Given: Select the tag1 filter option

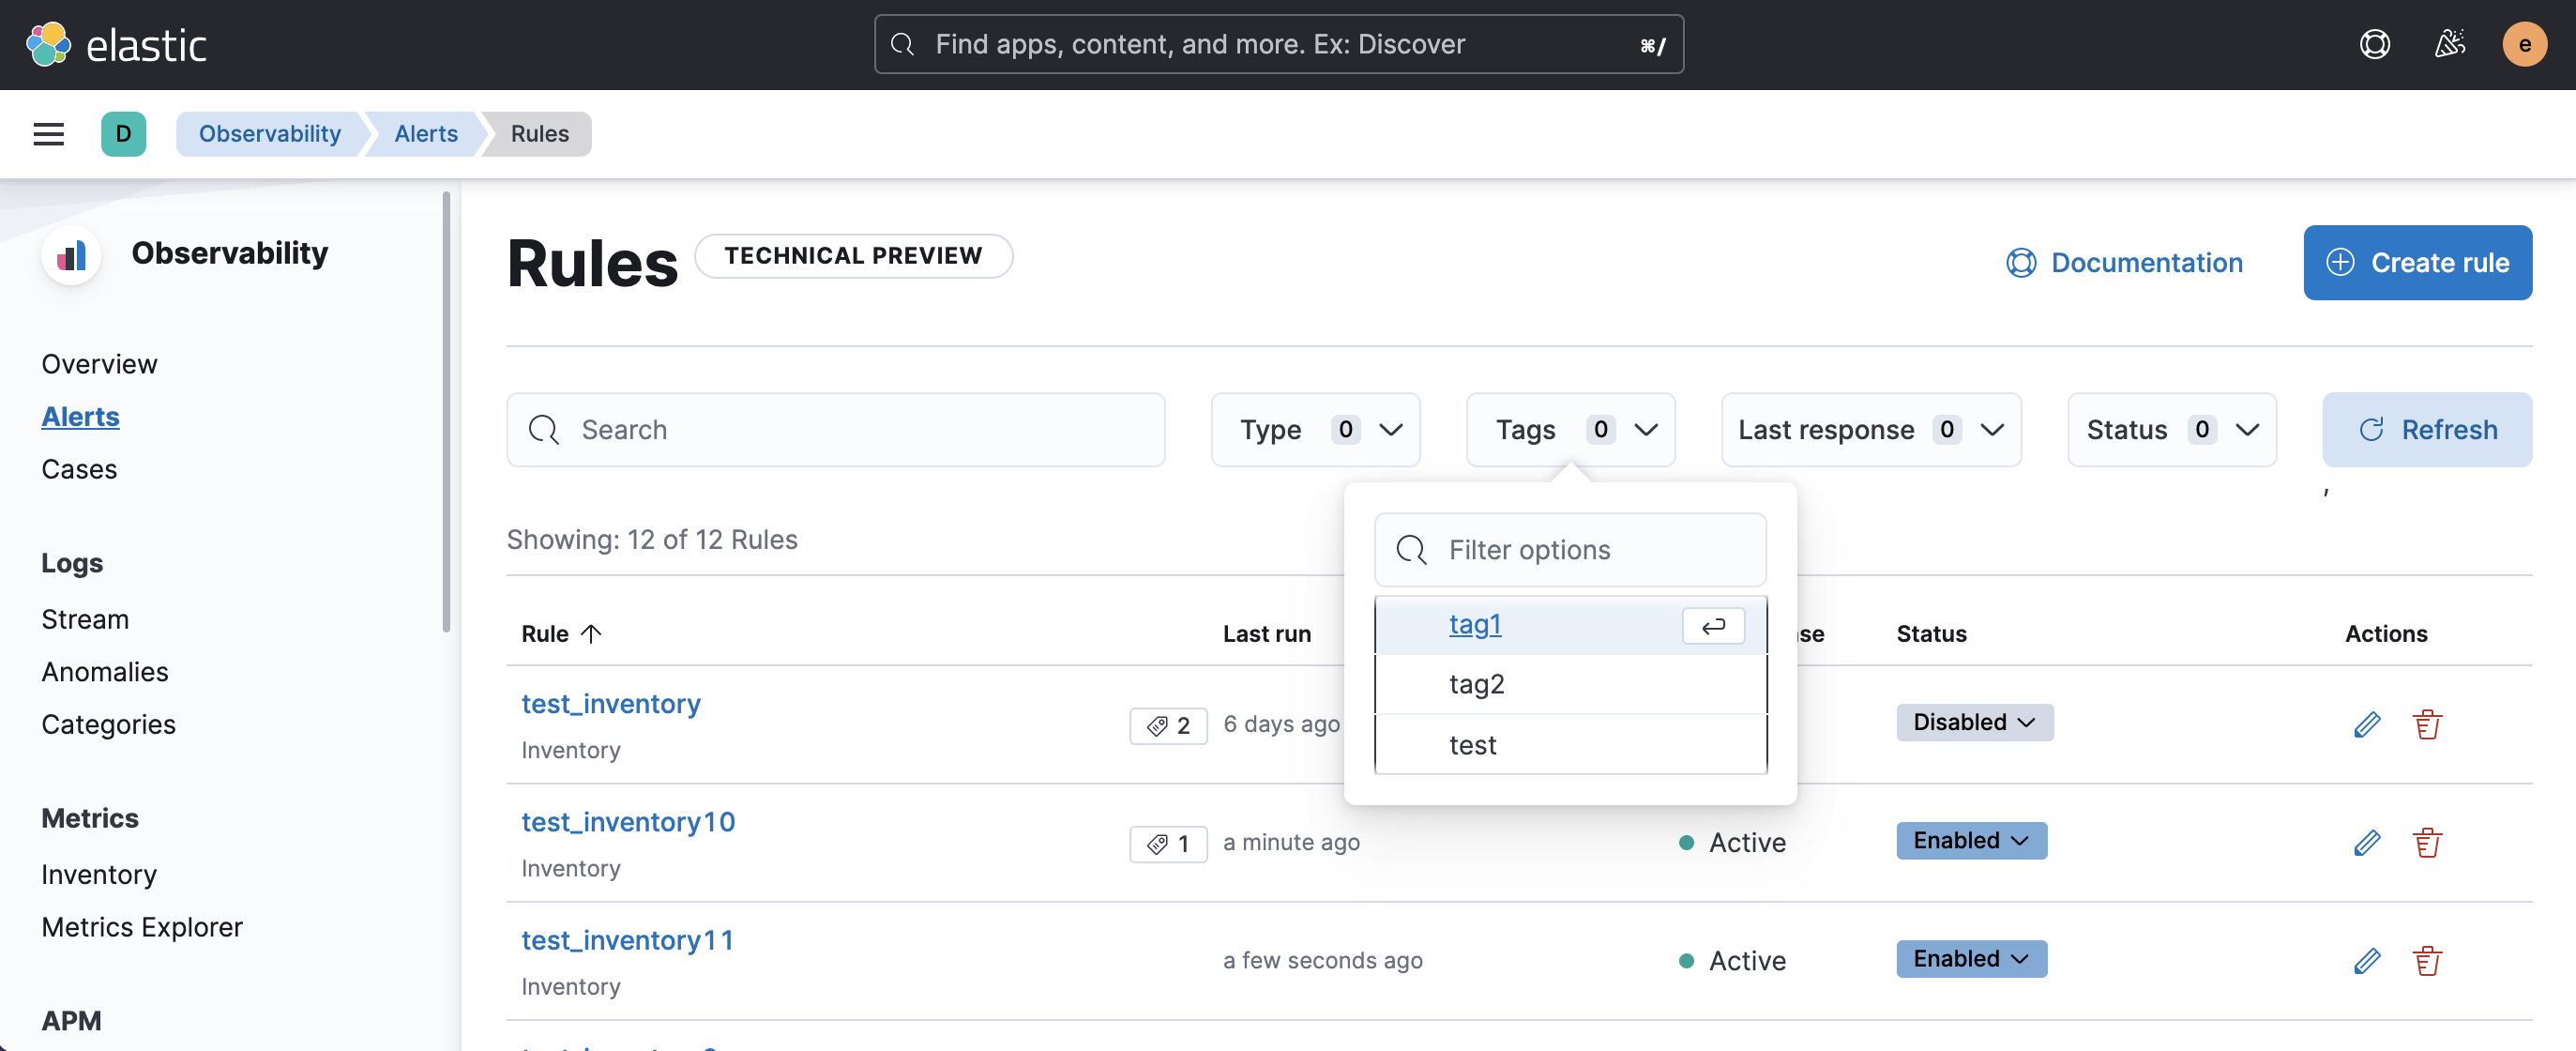Looking at the screenshot, I should point(1475,624).
